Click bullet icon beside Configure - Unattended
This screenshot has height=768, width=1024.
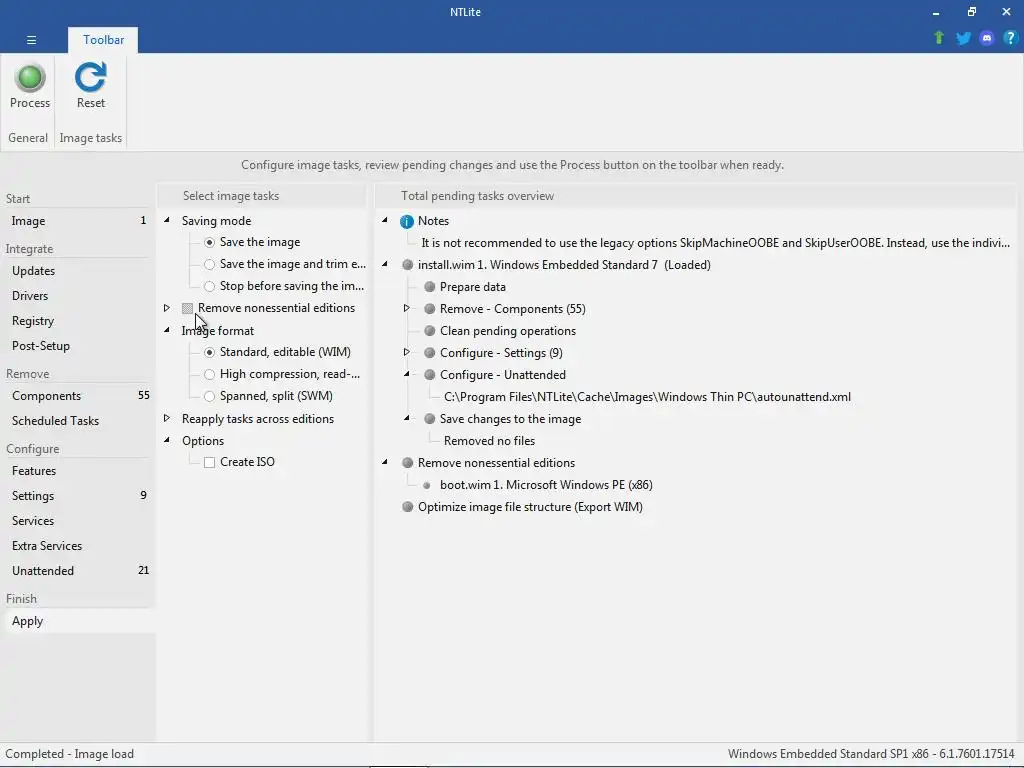point(430,375)
